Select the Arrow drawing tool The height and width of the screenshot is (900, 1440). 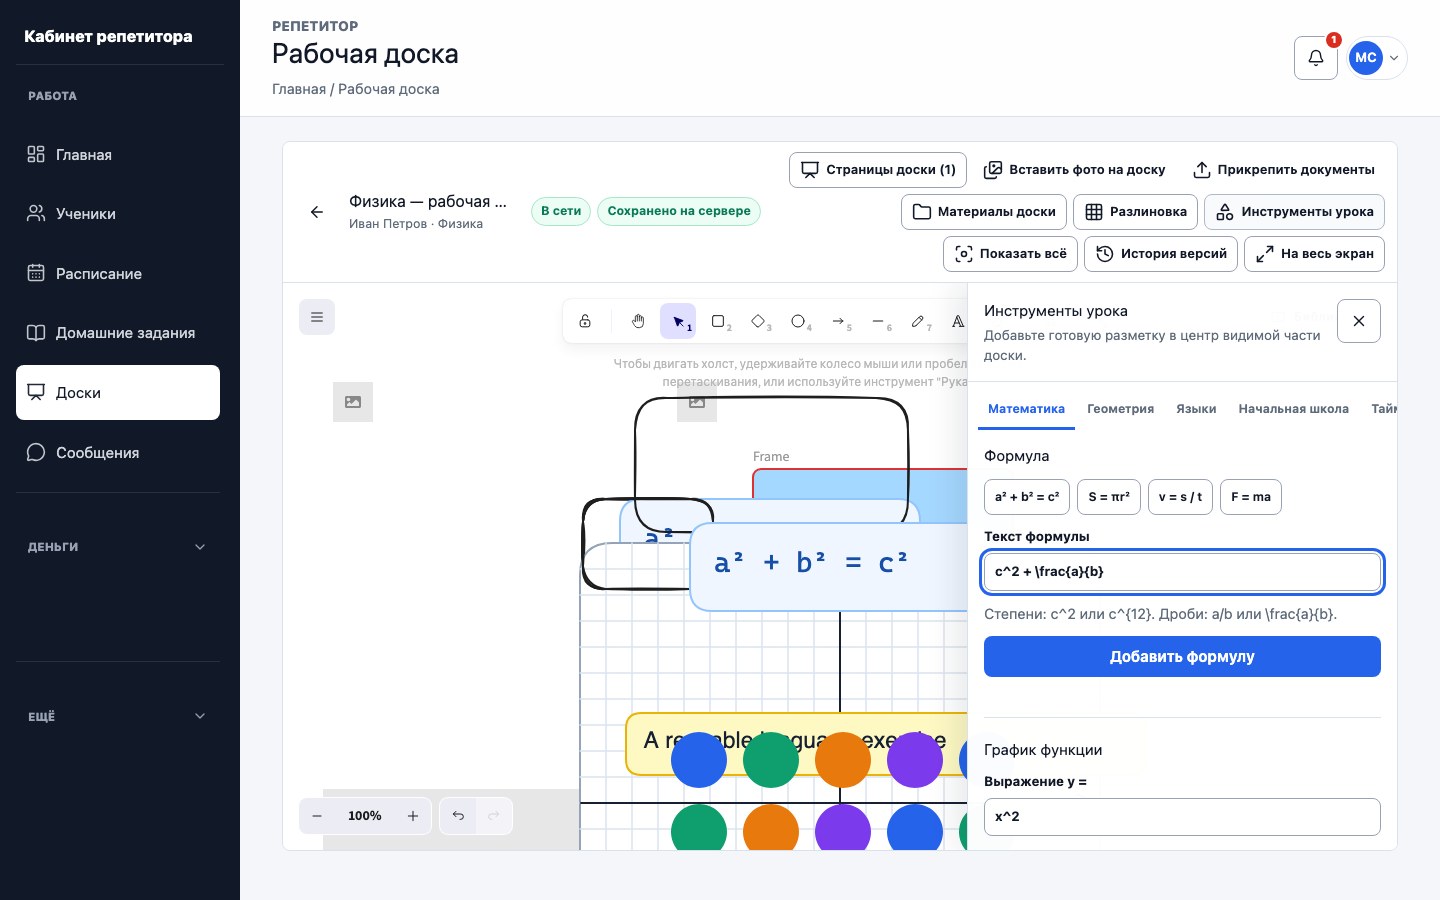(x=838, y=321)
